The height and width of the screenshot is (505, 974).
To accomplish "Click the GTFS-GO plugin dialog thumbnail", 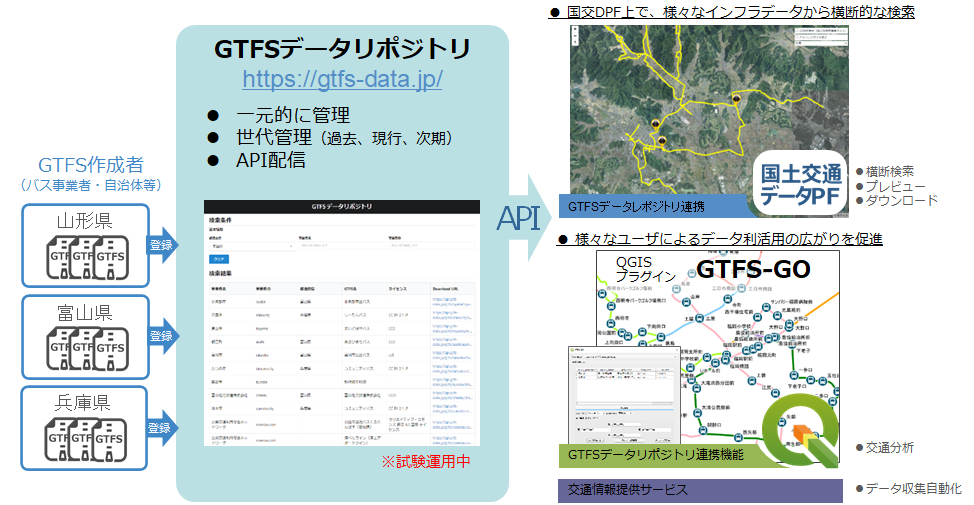I will click(624, 394).
